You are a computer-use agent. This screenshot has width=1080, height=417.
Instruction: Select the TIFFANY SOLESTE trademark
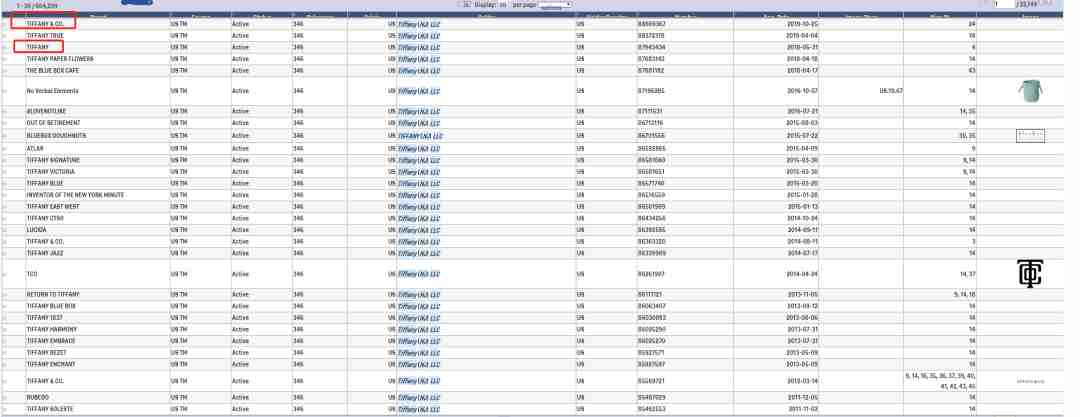50,409
